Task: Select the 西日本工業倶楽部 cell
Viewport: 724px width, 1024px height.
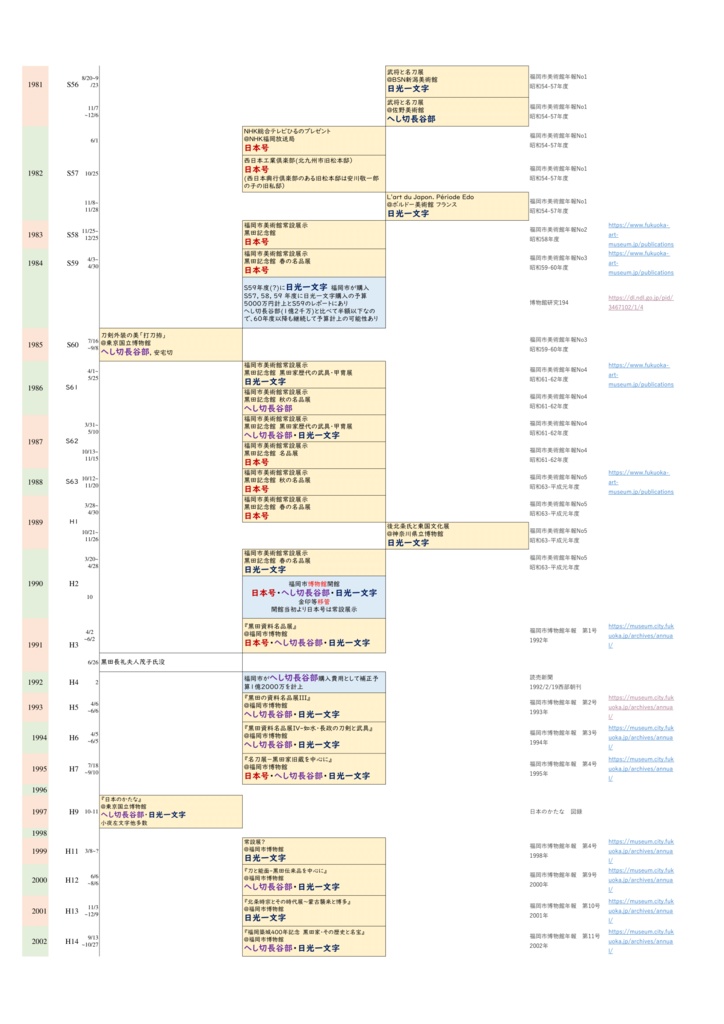Action: click(x=313, y=173)
